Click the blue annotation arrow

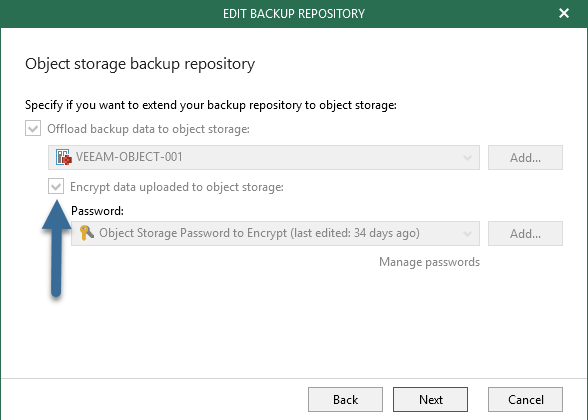(x=56, y=248)
